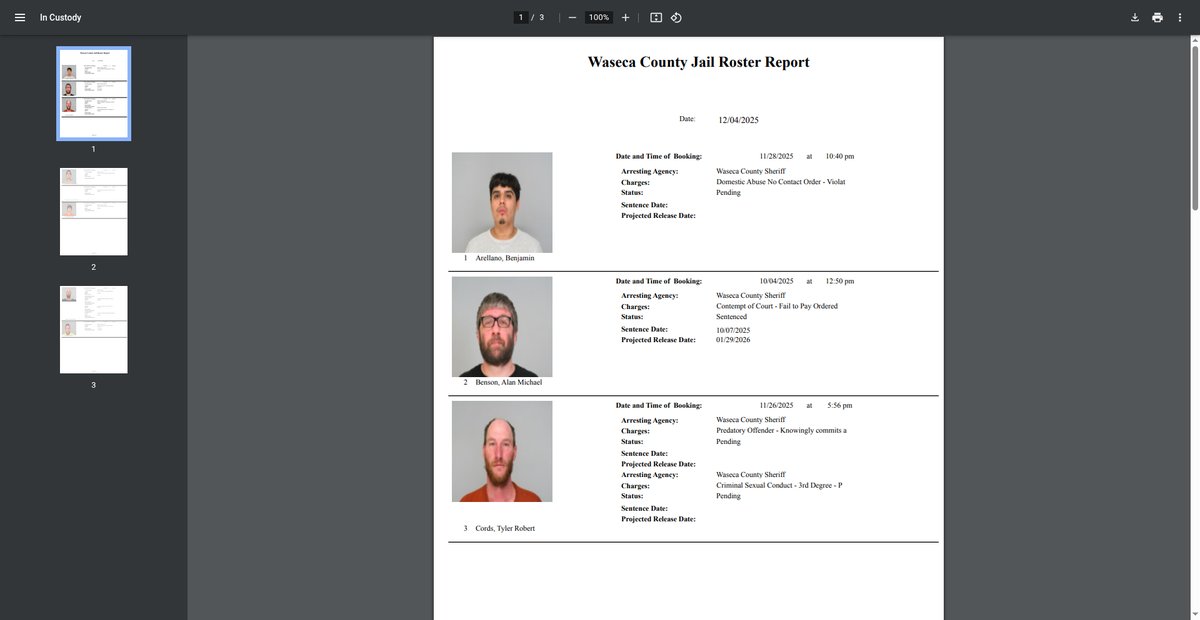Screen dimensions: 1200x620
Task: Click the name 'Cords, Tyler Robert'
Action: (x=506, y=528)
